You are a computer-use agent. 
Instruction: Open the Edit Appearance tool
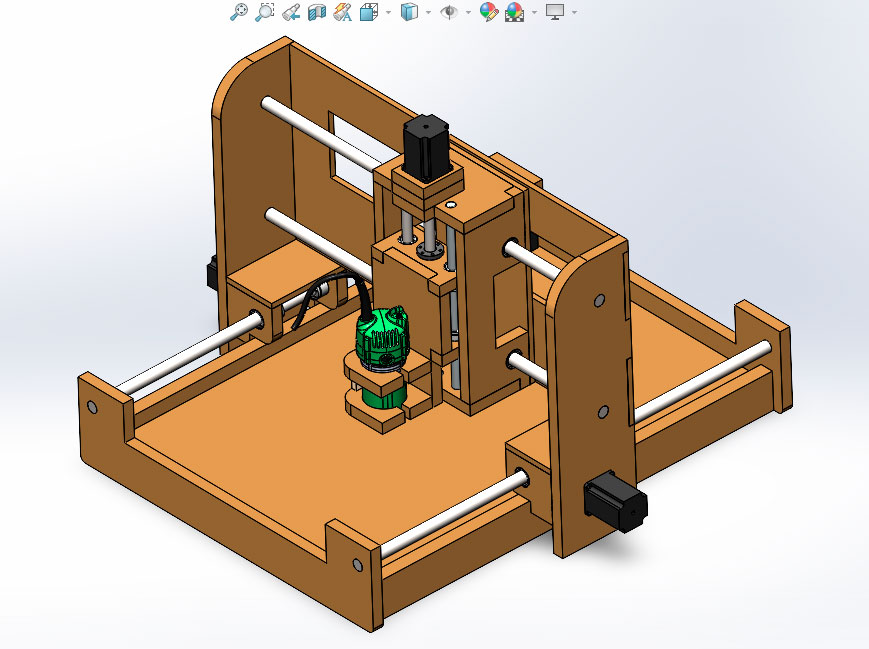click(x=489, y=12)
